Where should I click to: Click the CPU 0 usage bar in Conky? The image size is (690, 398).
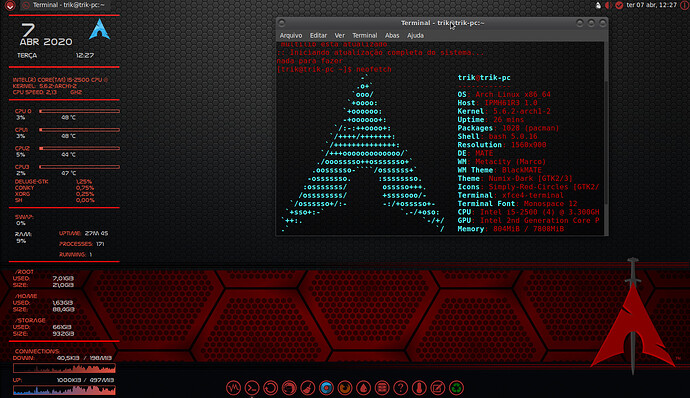79,111
